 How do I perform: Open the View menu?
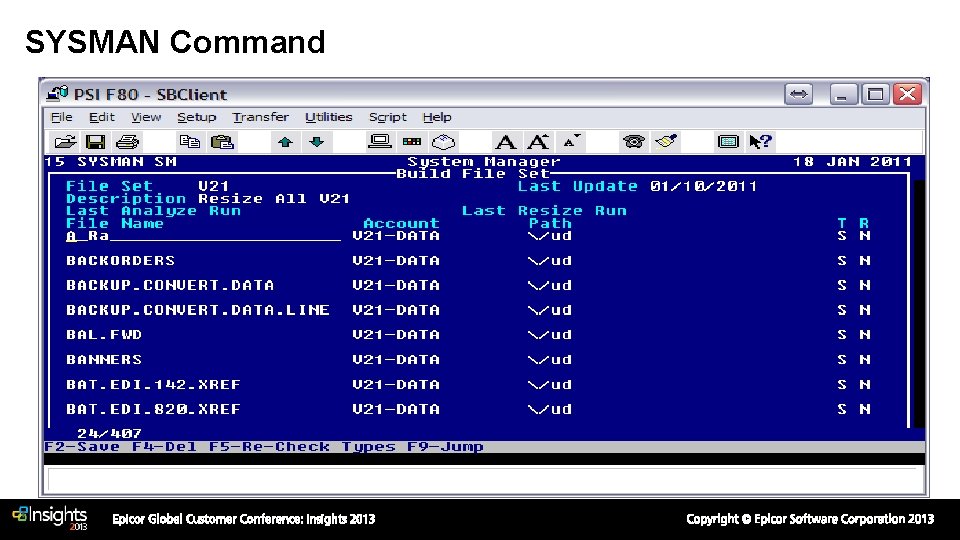click(x=146, y=117)
